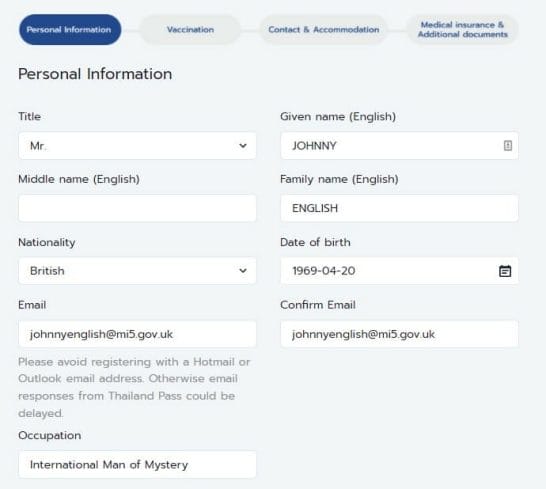Click the Personal Information heading
The height and width of the screenshot is (489, 546).
click(95, 74)
